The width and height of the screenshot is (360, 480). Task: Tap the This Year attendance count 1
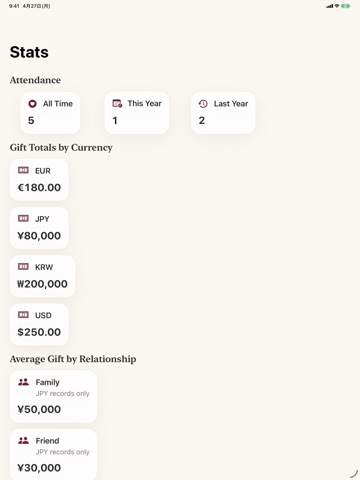pos(115,120)
